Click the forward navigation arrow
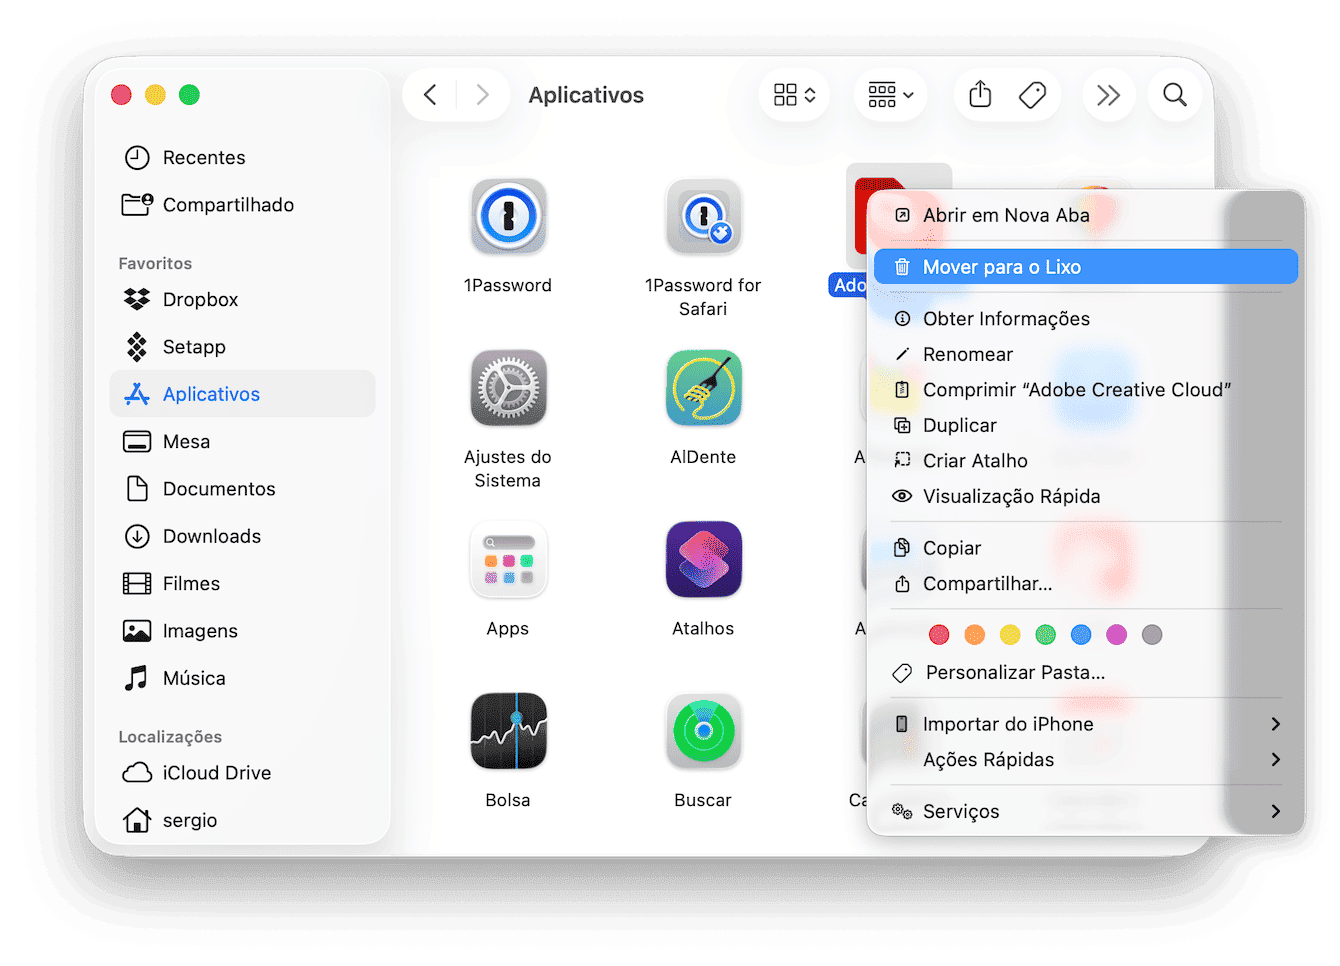The width and height of the screenshot is (1340, 966). pyautogui.click(x=483, y=95)
